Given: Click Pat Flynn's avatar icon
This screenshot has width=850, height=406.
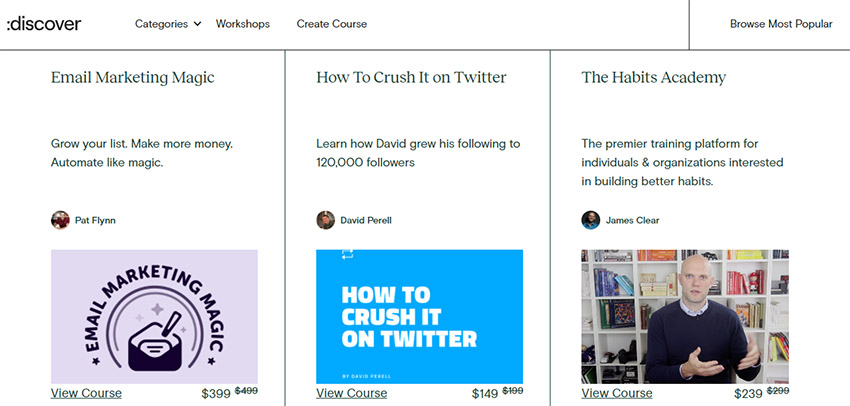Looking at the screenshot, I should click(60, 220).
